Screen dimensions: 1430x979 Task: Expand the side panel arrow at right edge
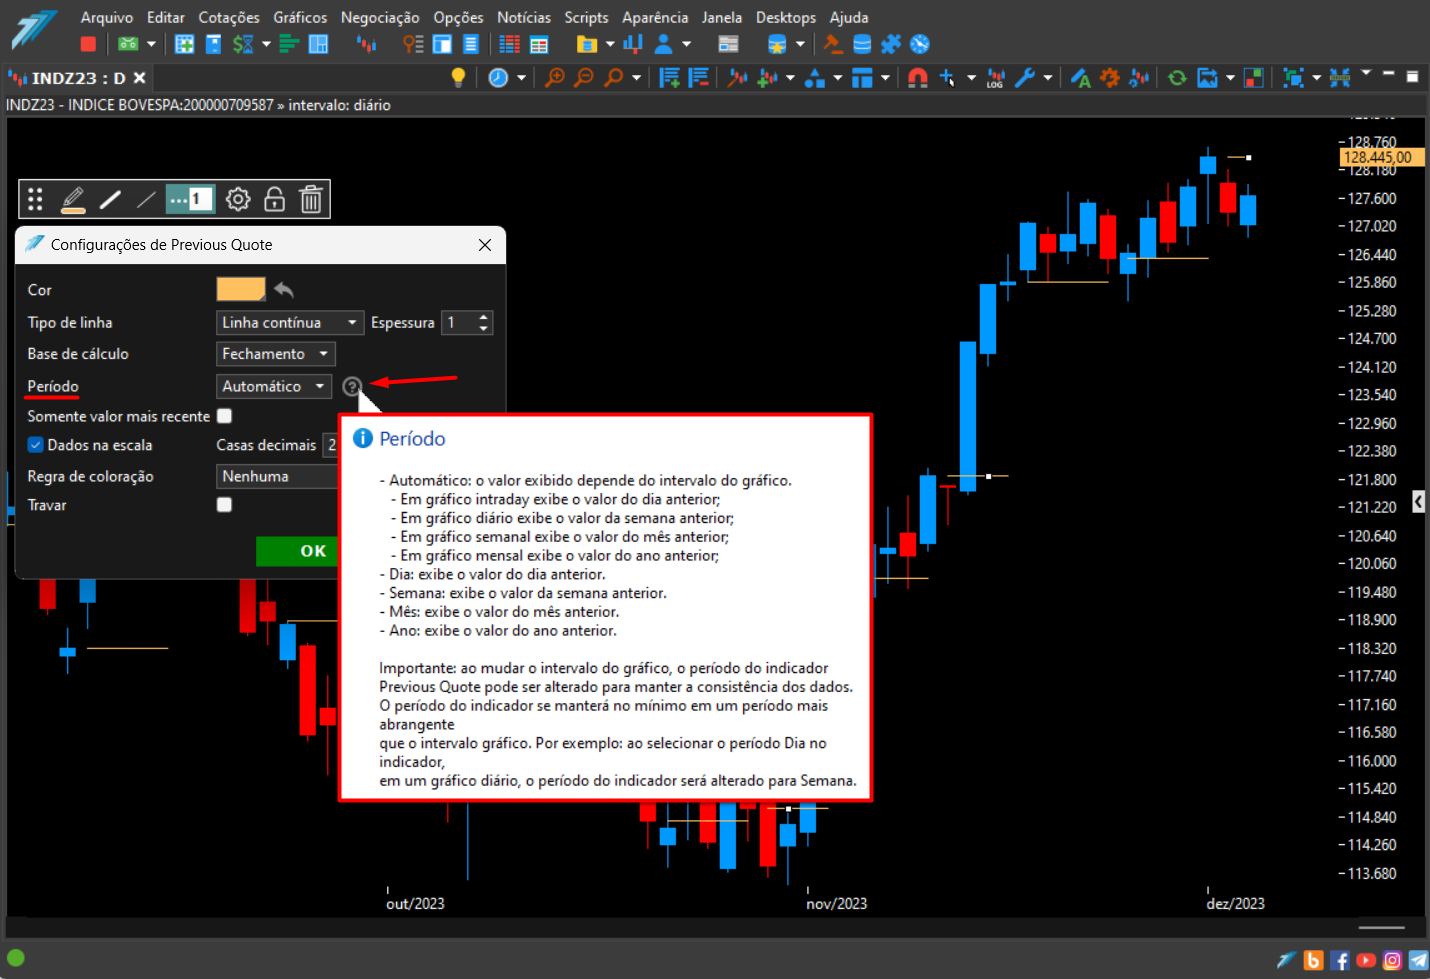1418,501
